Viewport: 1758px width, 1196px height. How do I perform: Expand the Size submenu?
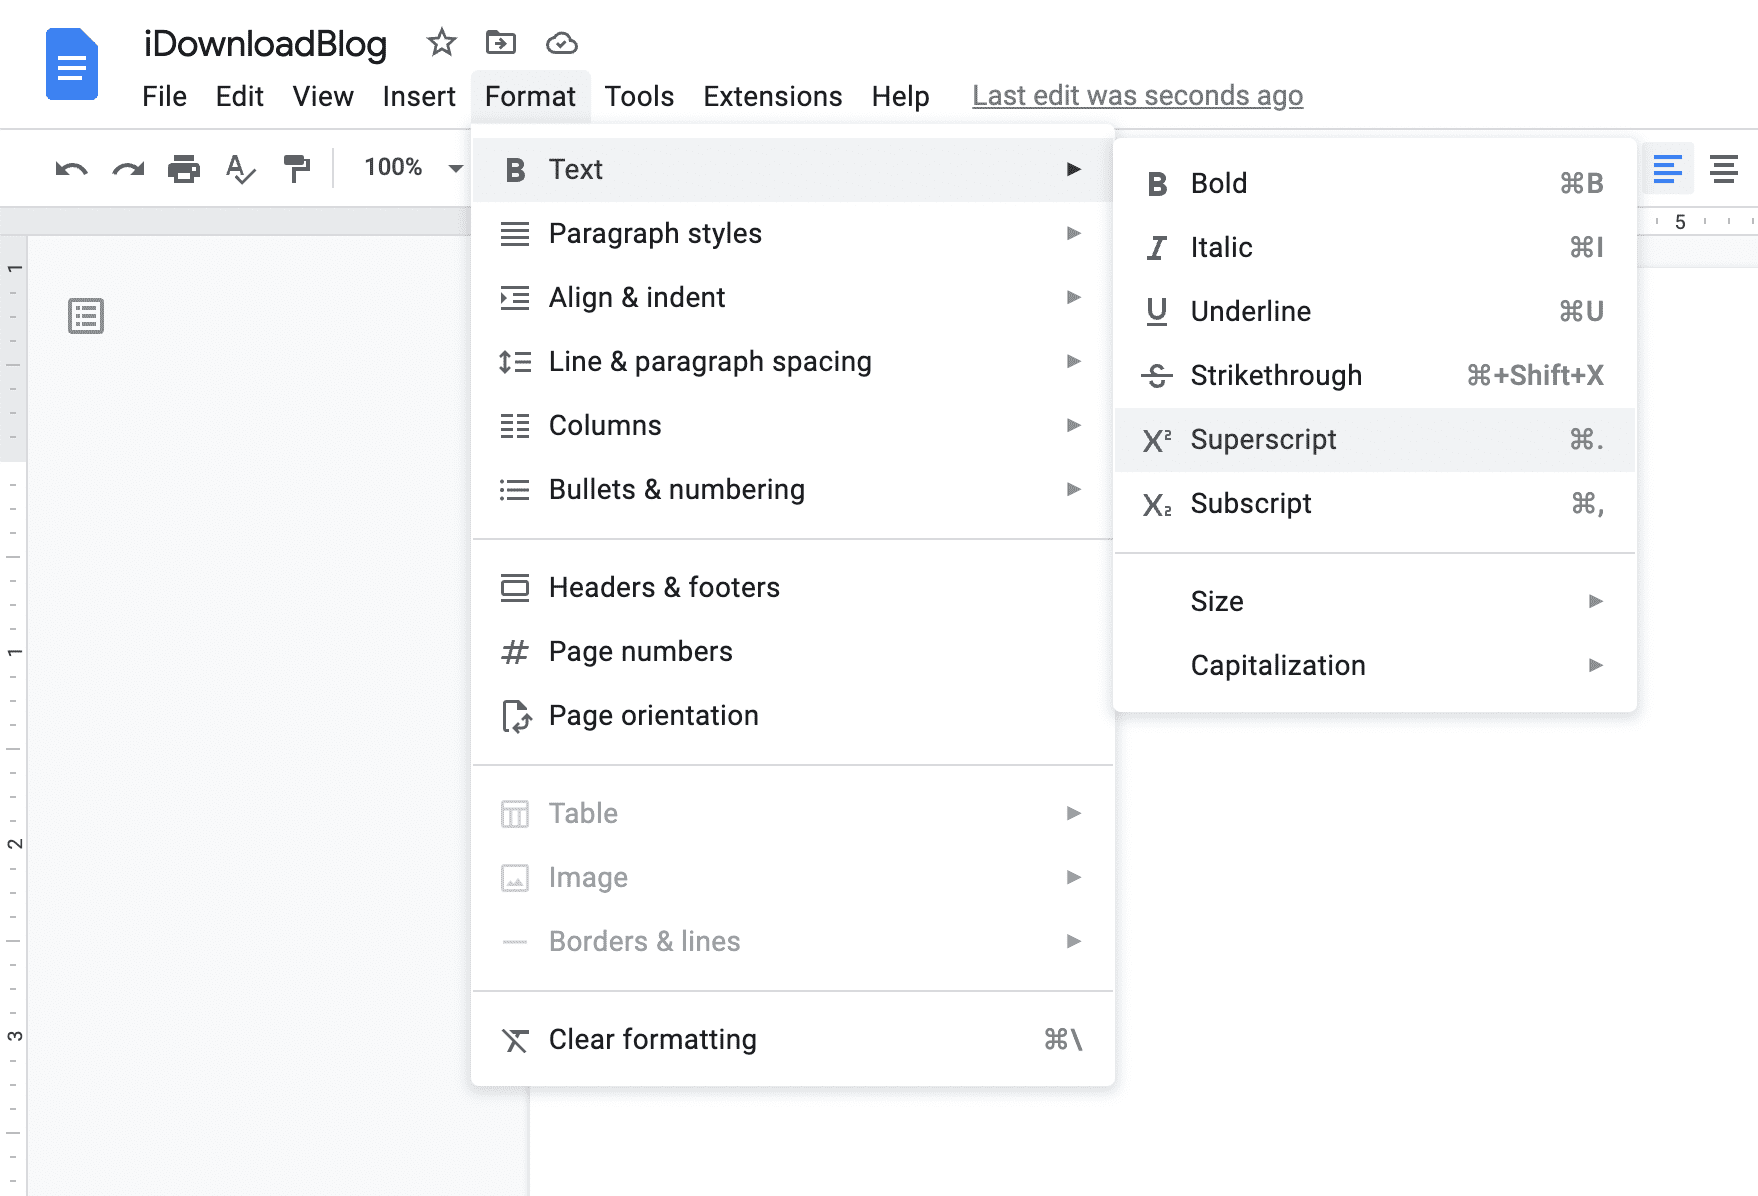tap(1375, 602)
